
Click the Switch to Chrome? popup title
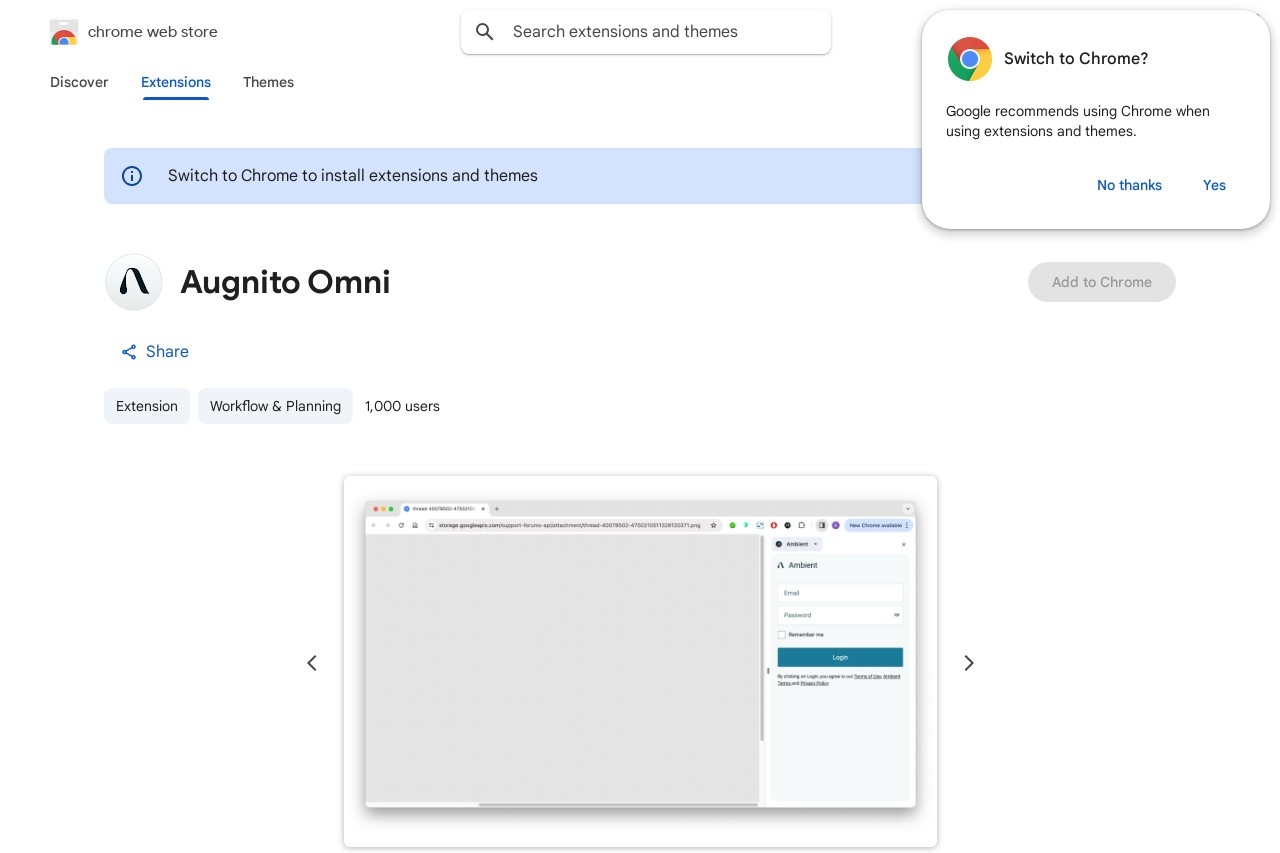1076,59
